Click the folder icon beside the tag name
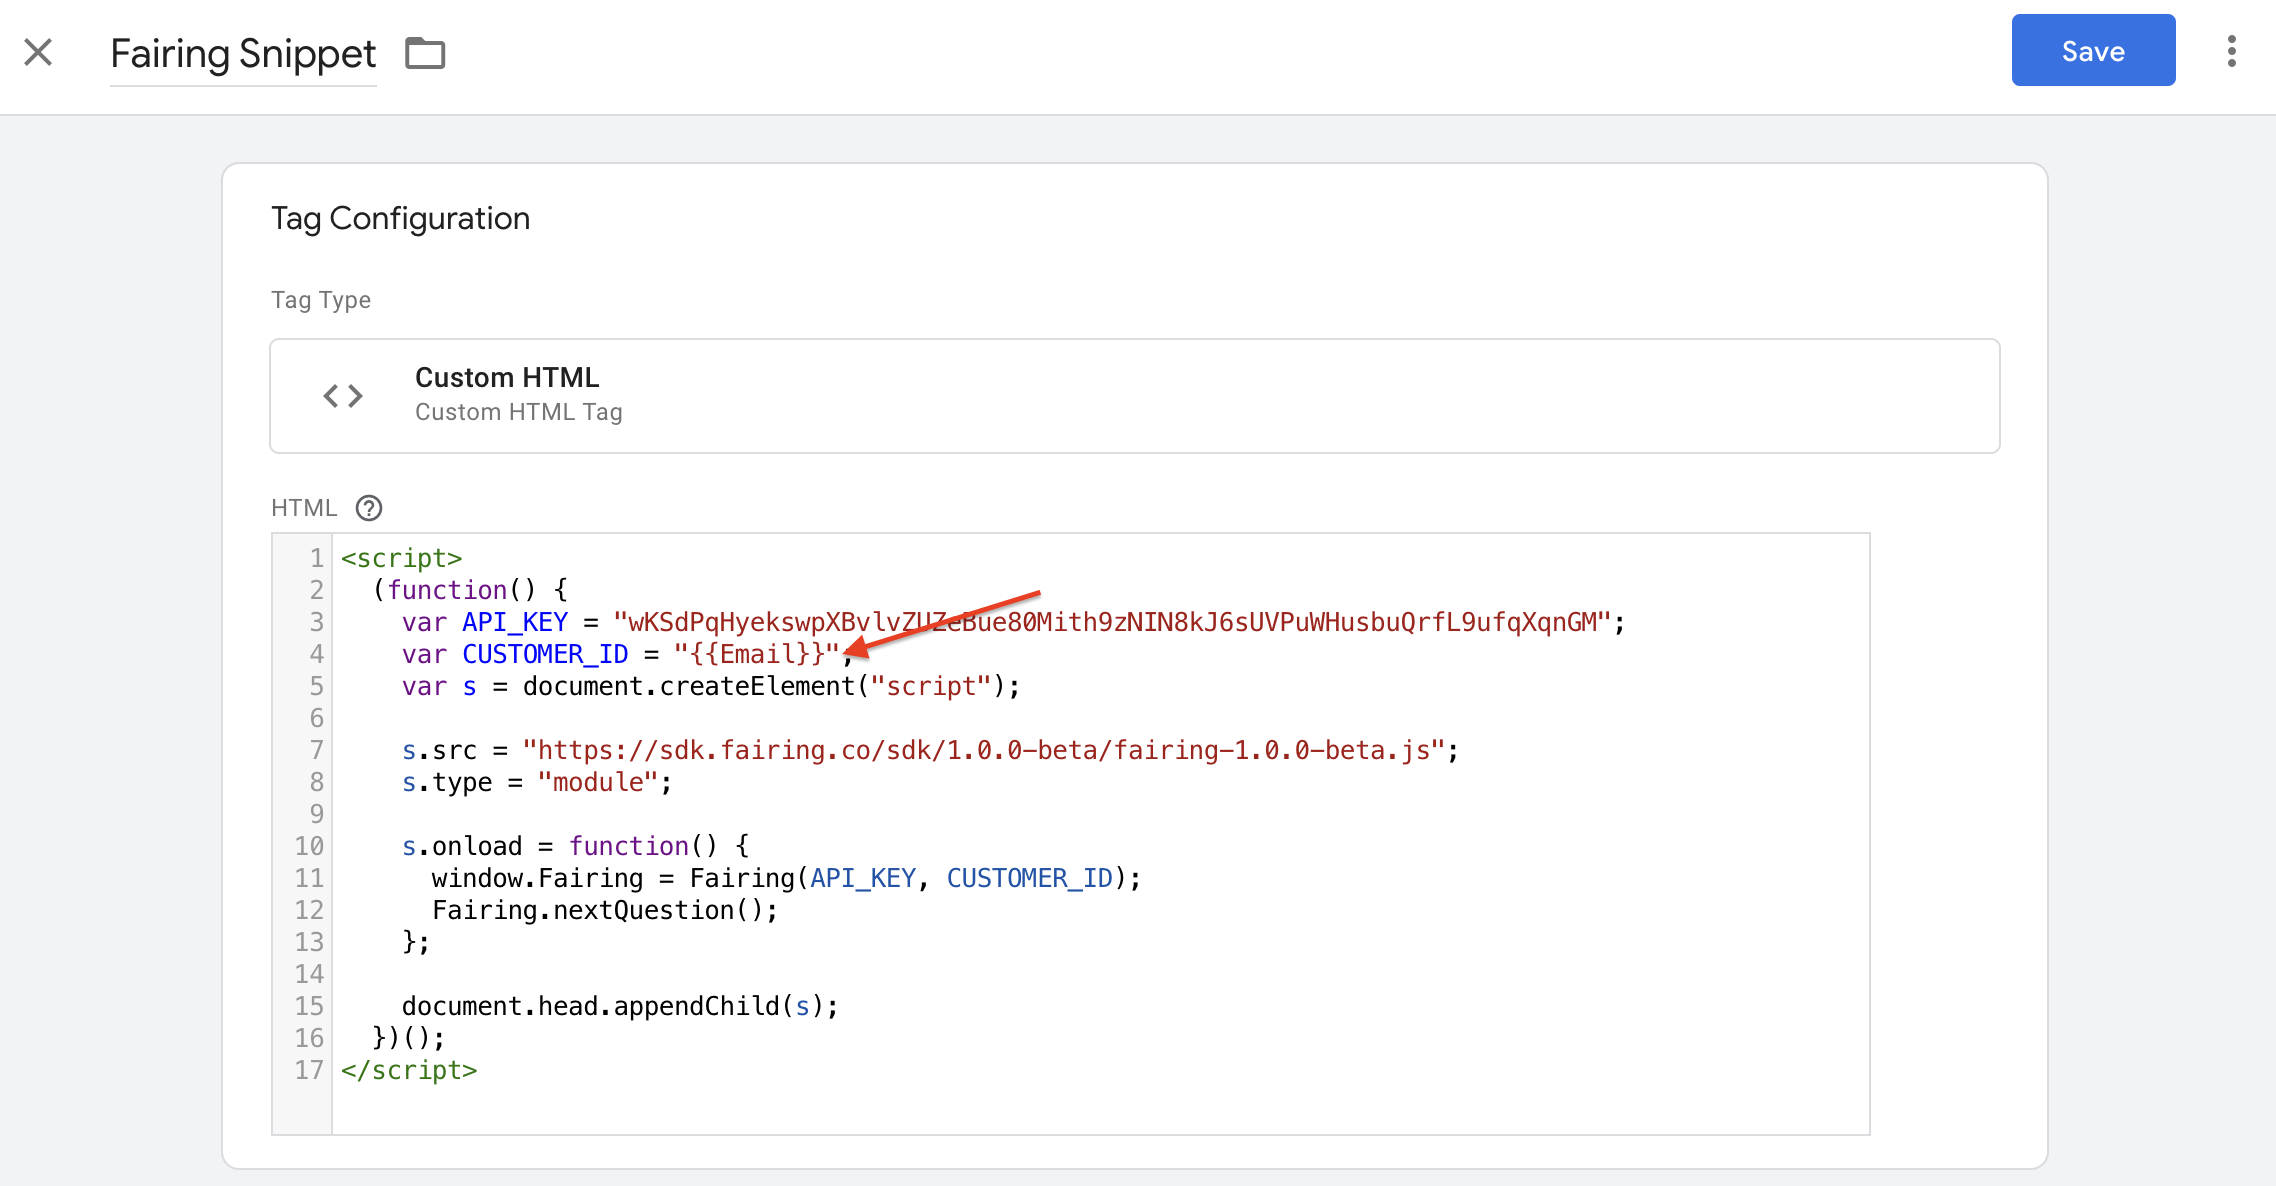This screenshot has height=1186, width=2276. click(425, 53)
